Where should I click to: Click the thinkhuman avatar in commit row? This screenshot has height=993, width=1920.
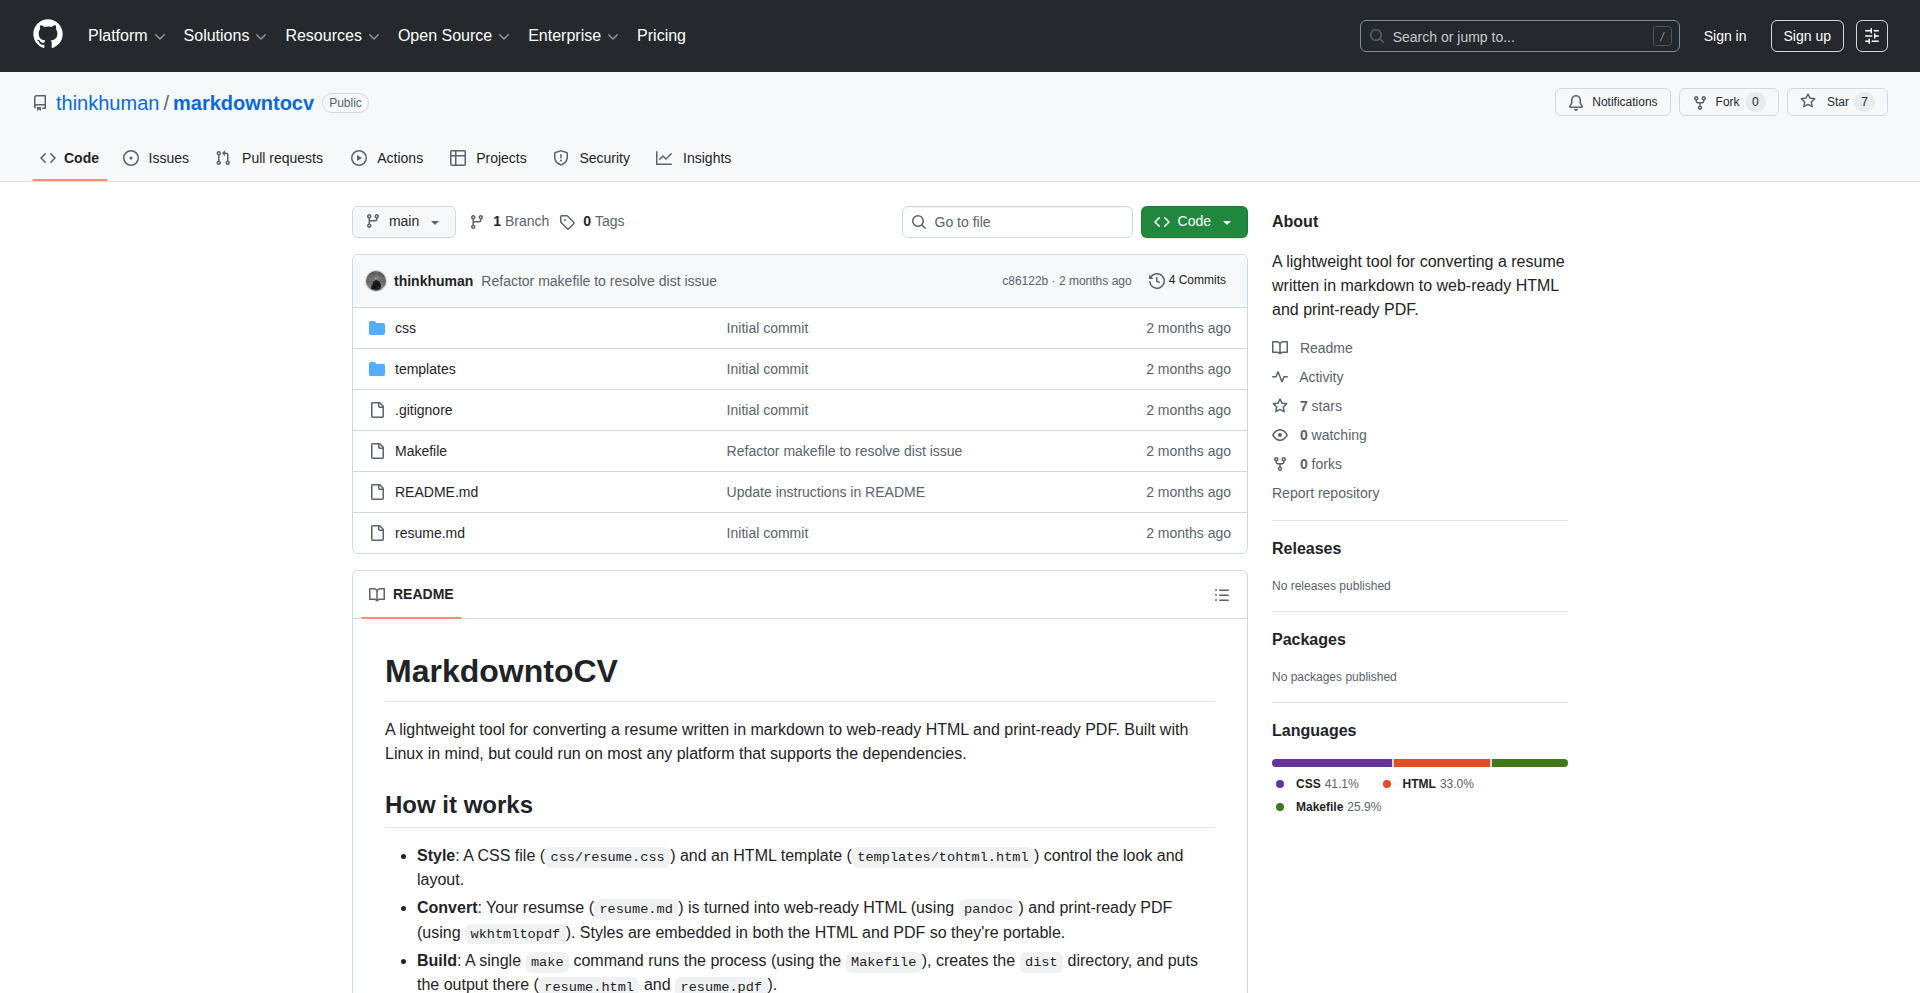[376, 281]
